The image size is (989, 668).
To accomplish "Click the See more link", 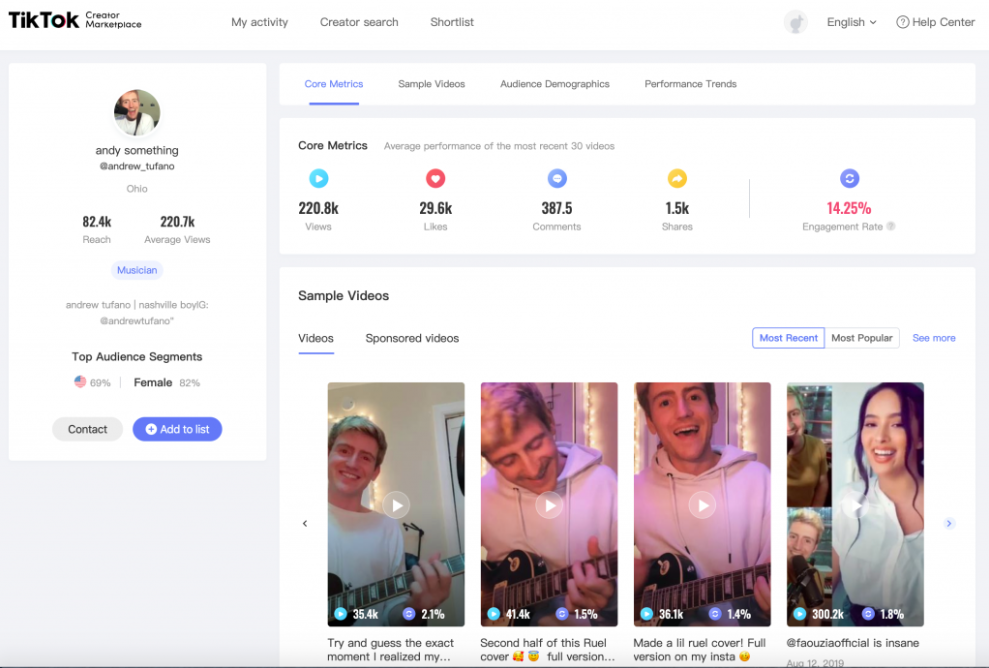I will pyautogui.click(x=933, y=338).
